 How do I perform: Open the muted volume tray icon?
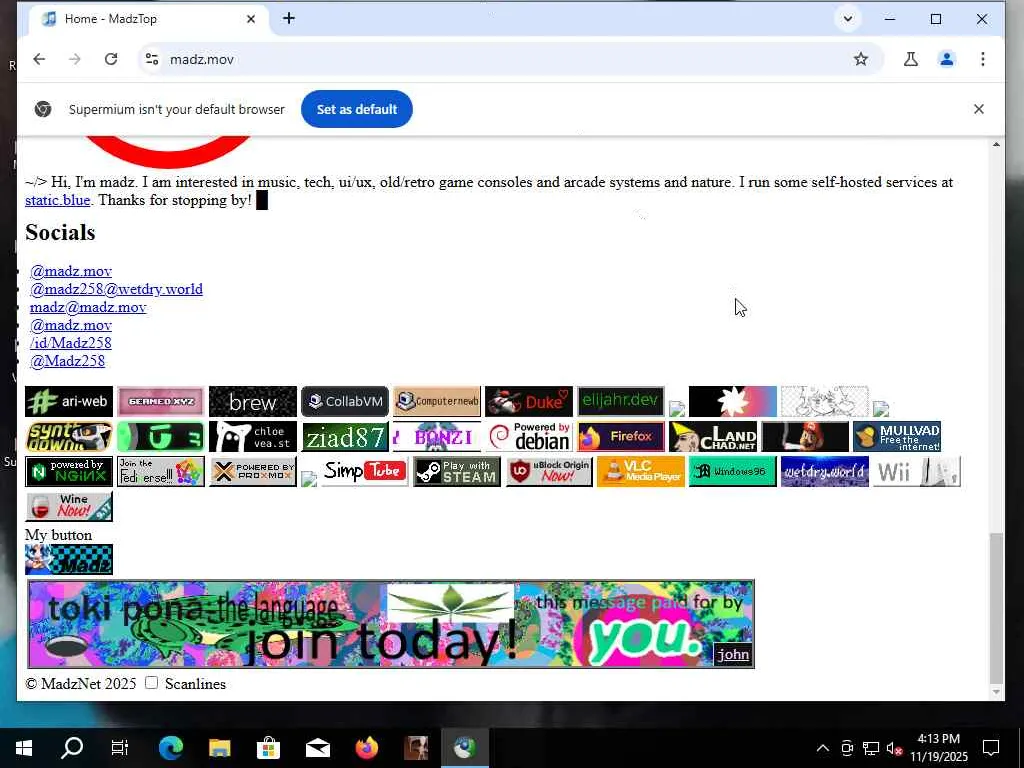point(895,748)
